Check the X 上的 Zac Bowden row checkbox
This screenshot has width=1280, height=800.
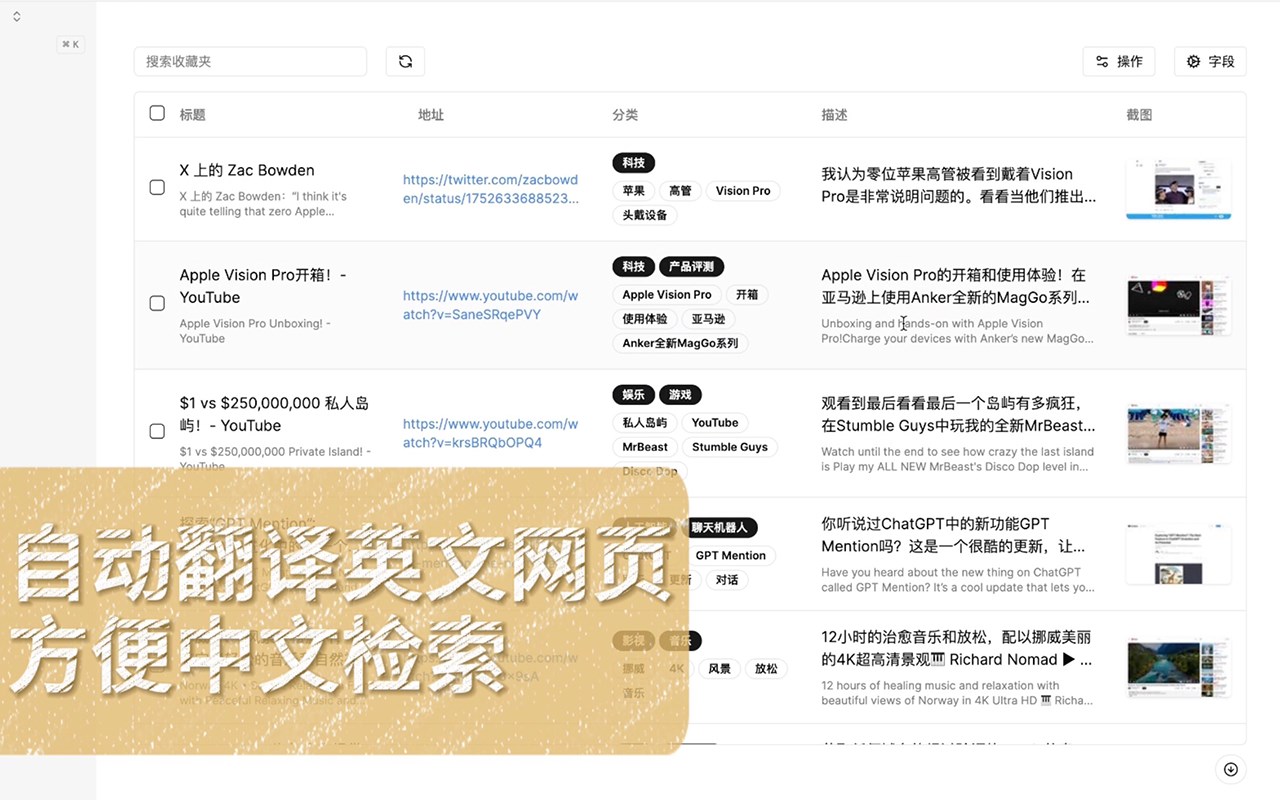click(x=157, y=187)
